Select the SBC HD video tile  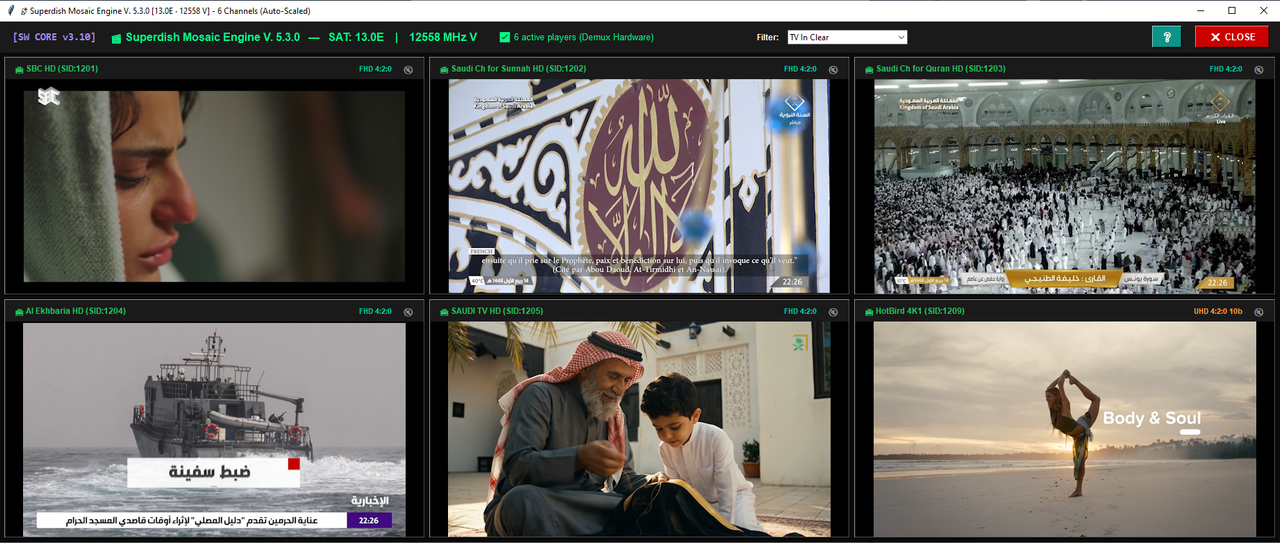(214, 186)
